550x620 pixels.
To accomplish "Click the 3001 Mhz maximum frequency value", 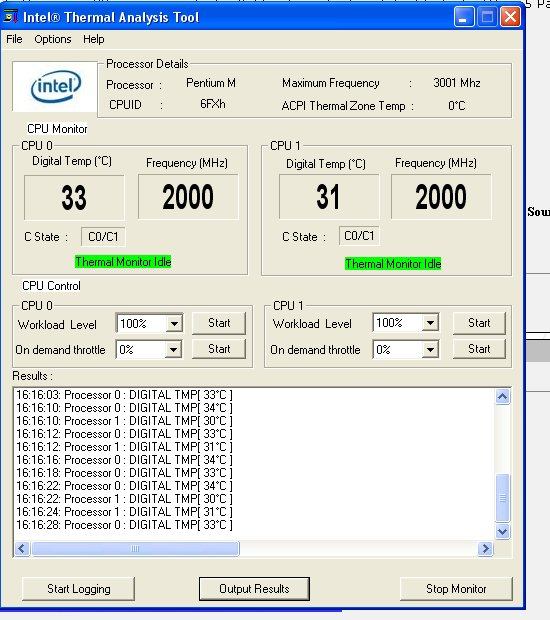I will [x=457, y=83].
